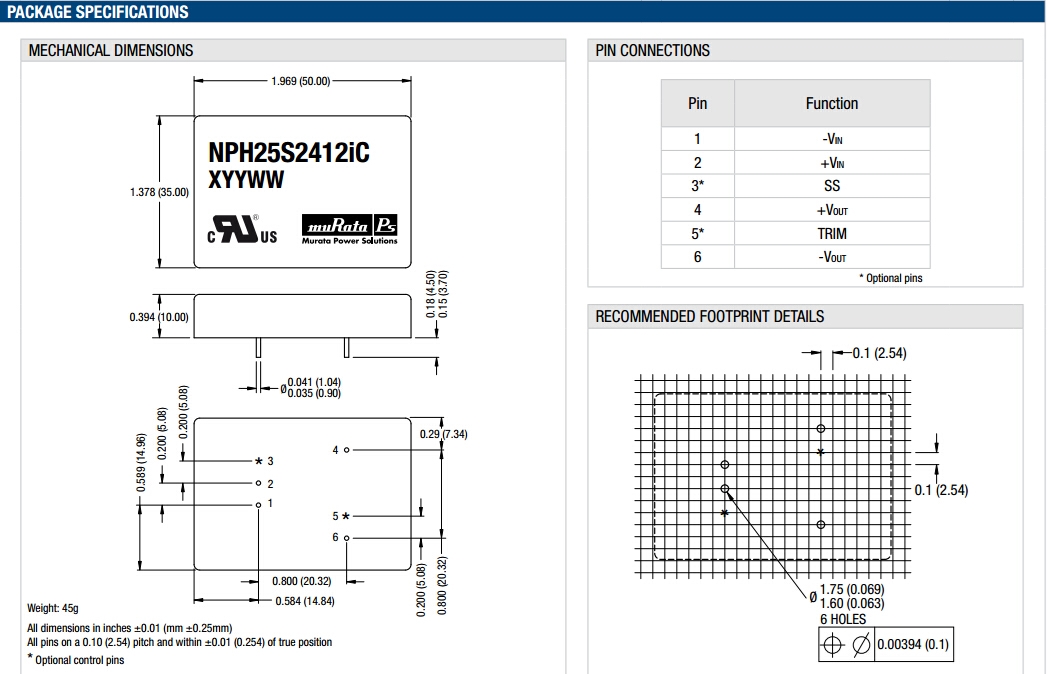The width and height of the screenshot is (1049, 674).
Task: Select pin 4 hole in the bottom view
Action: coord(347,450)
